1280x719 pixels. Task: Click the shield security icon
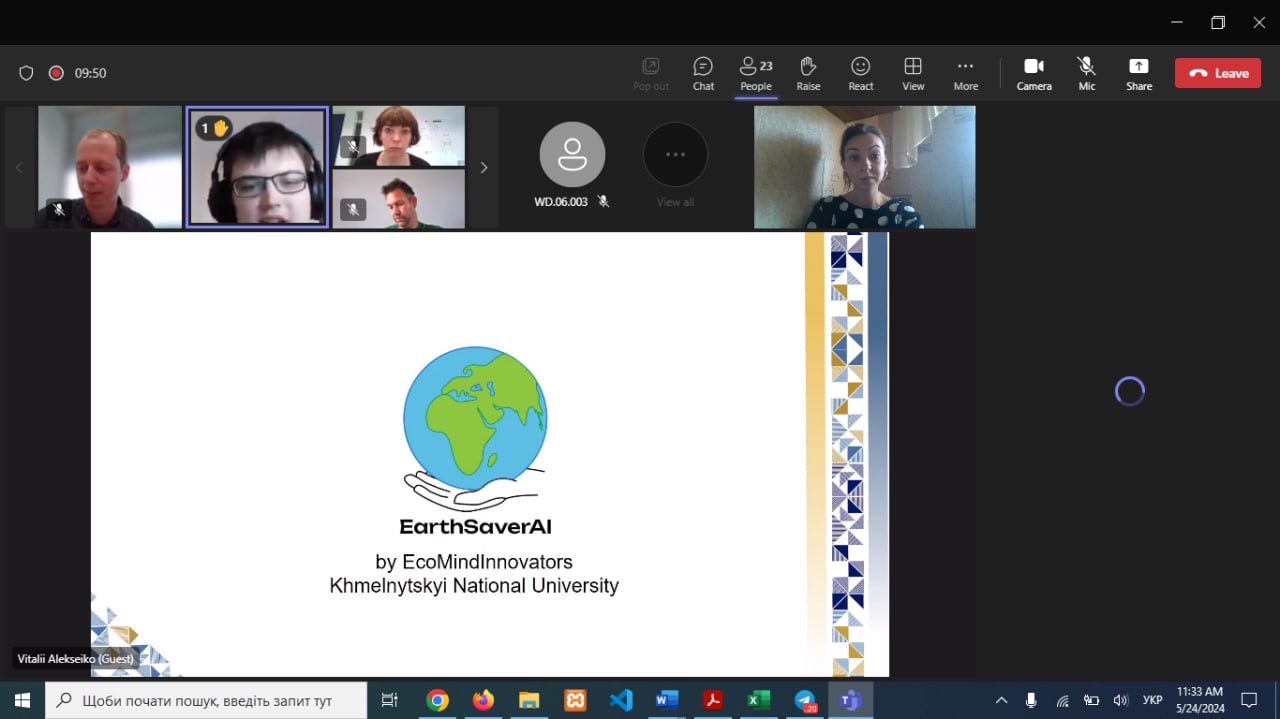[x=27, y=73]
